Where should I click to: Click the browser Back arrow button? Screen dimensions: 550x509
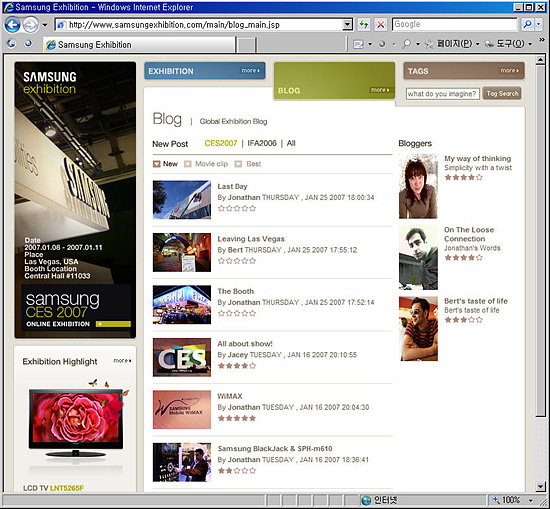click(12, 25)
